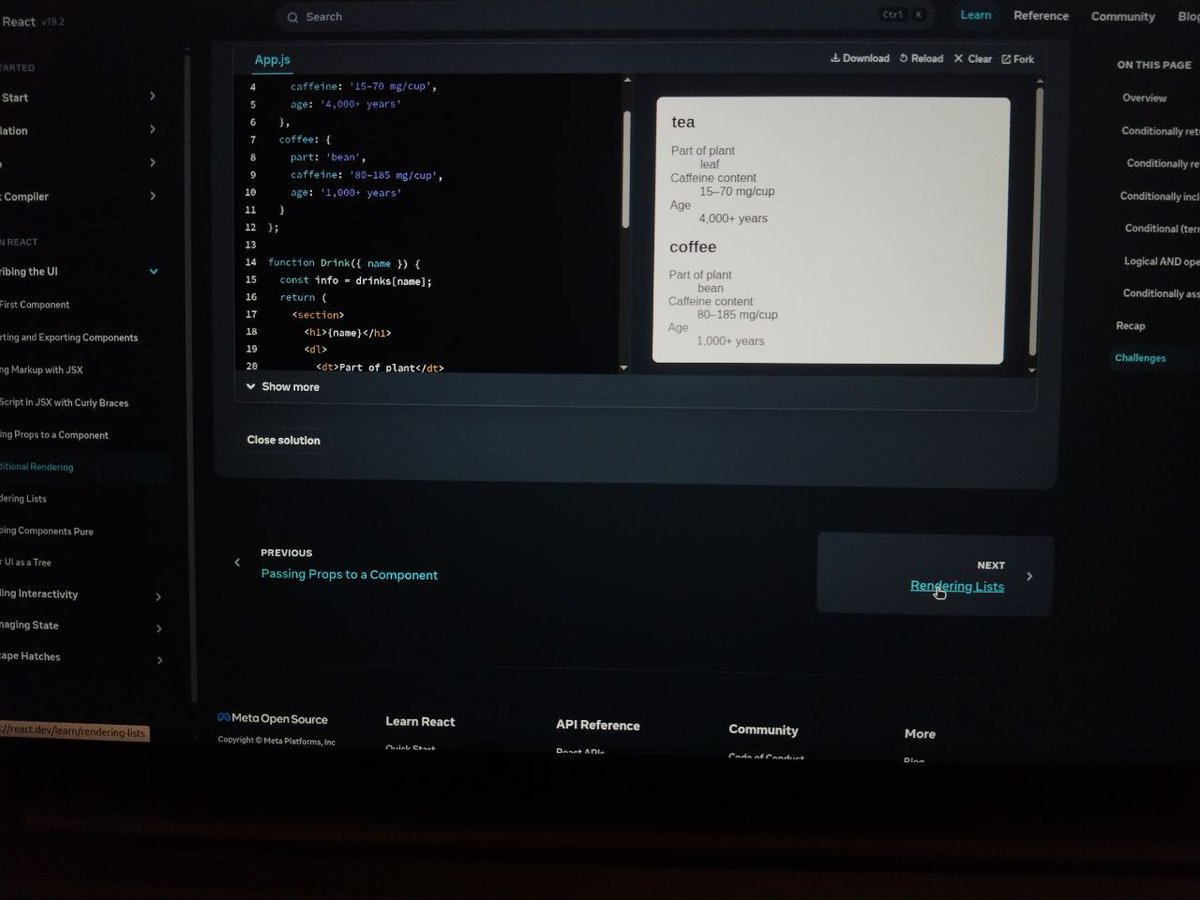Click the Community footer heading
This screenshot has width=1200, height=900.
click(764, 730)
